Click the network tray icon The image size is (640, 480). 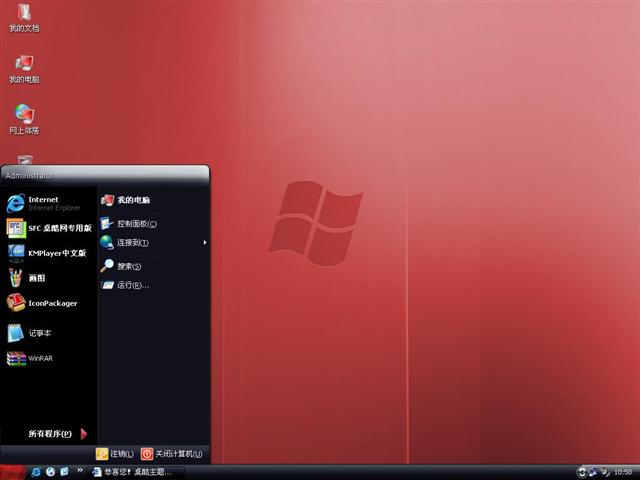coord(592,473)
